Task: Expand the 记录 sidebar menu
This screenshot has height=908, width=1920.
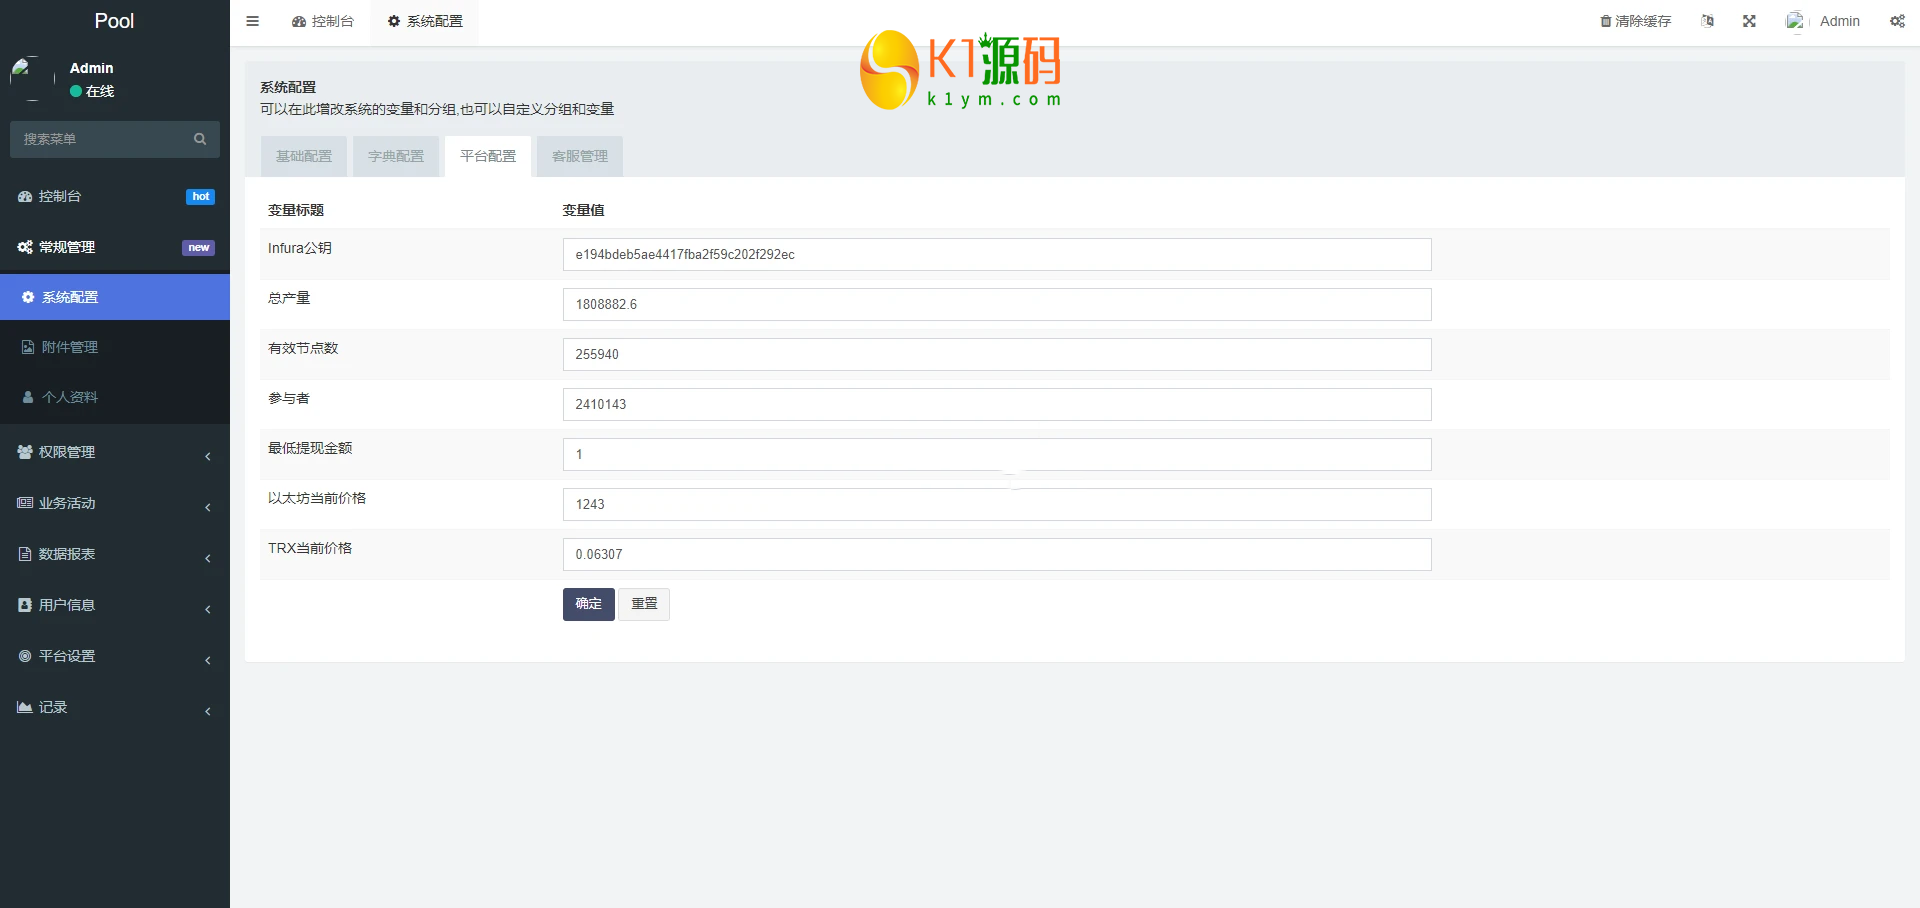Action: pyautogui.click(x=115, y=708)
